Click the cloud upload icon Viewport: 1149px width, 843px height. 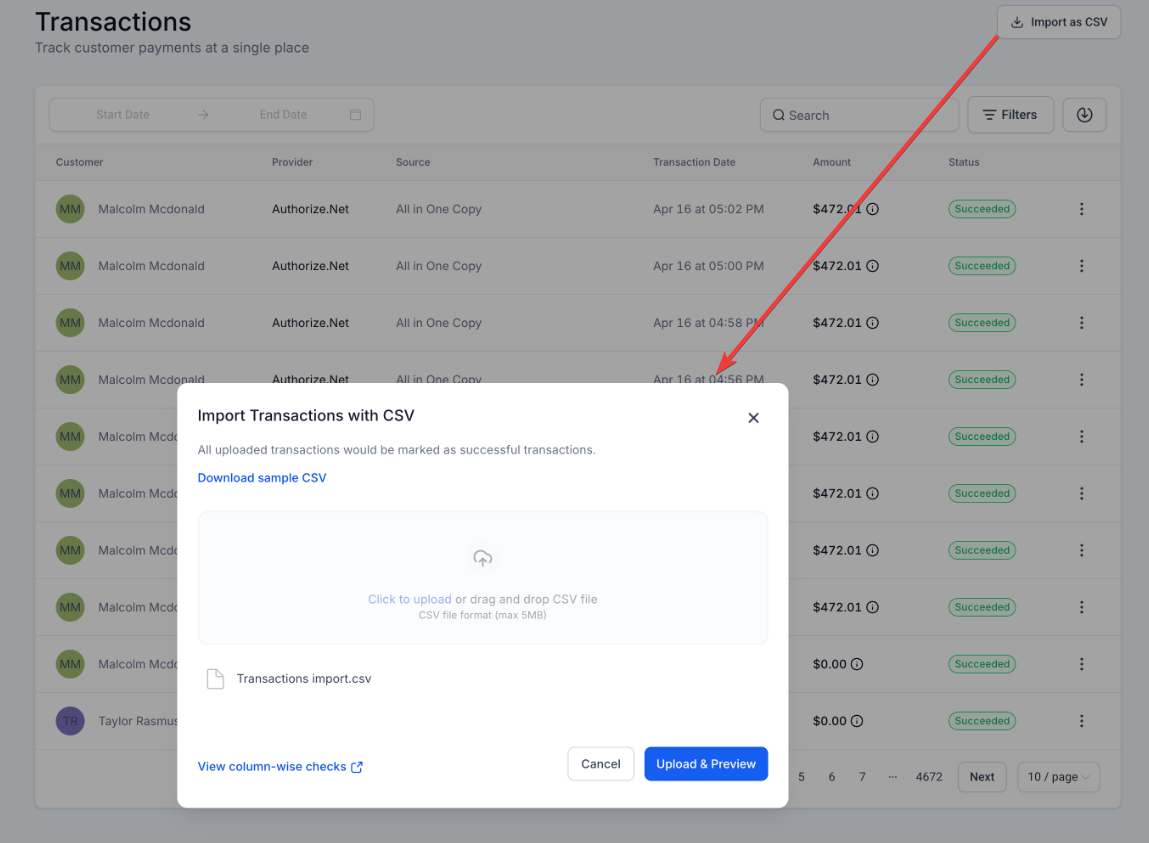(x=482, y=559)
